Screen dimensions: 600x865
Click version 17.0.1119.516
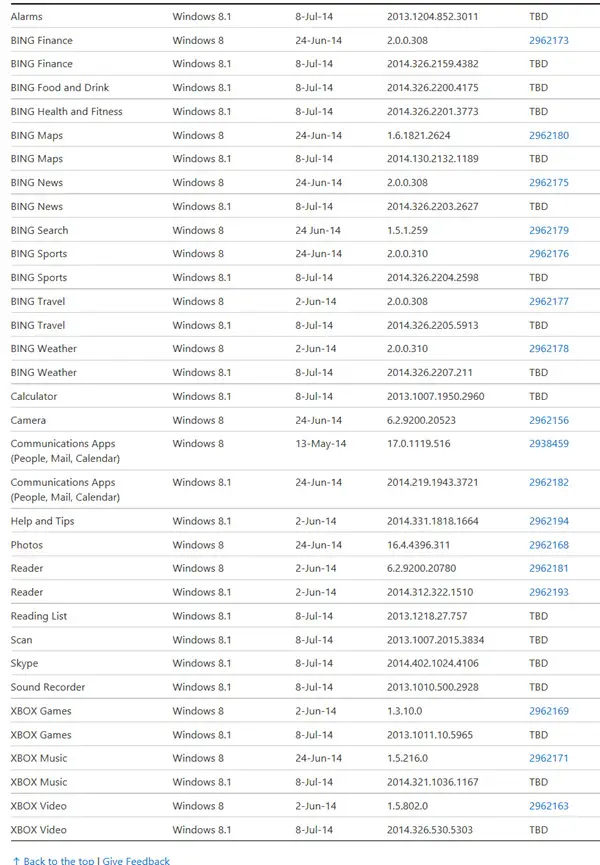(419, 444)
